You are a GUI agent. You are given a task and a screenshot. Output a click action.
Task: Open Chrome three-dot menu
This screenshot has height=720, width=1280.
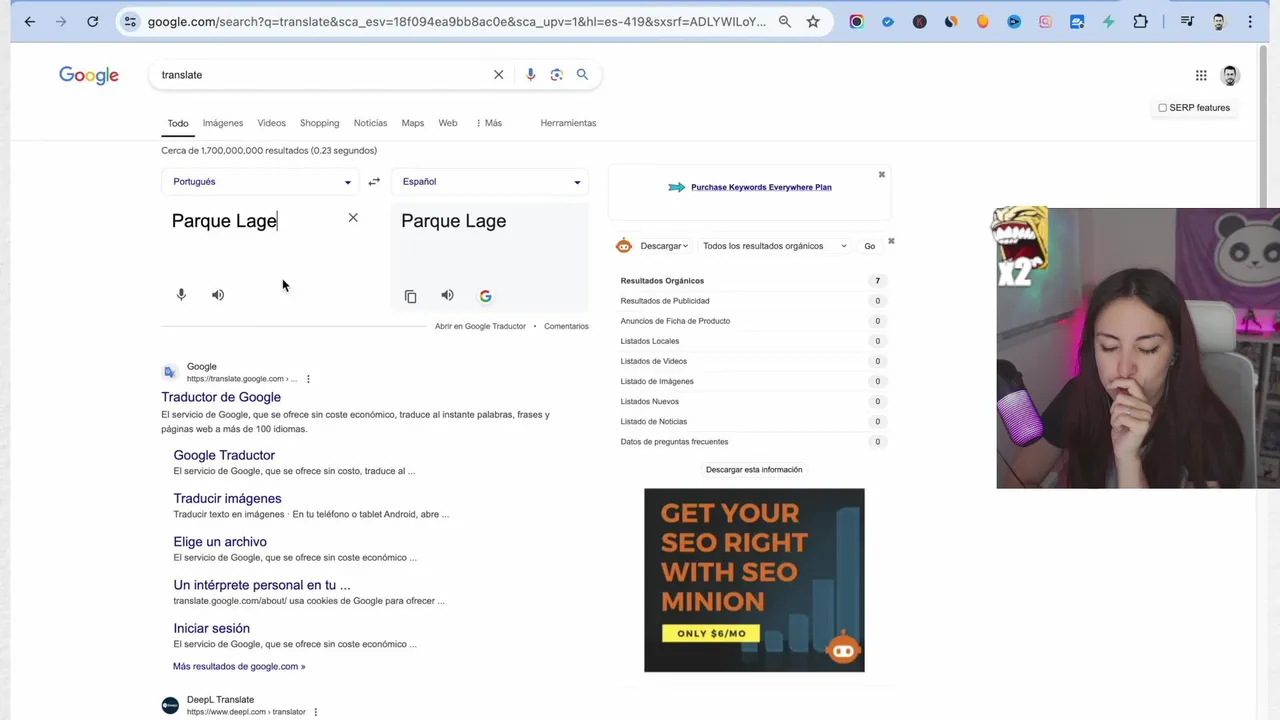(1250, 21)
